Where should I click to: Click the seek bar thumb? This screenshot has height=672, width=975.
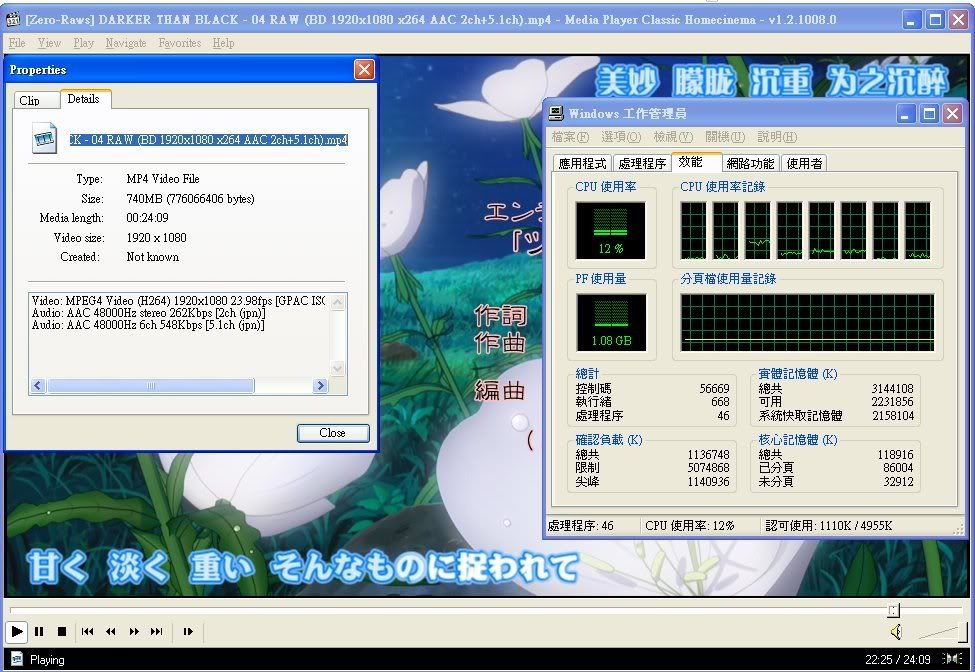point(894,610)
